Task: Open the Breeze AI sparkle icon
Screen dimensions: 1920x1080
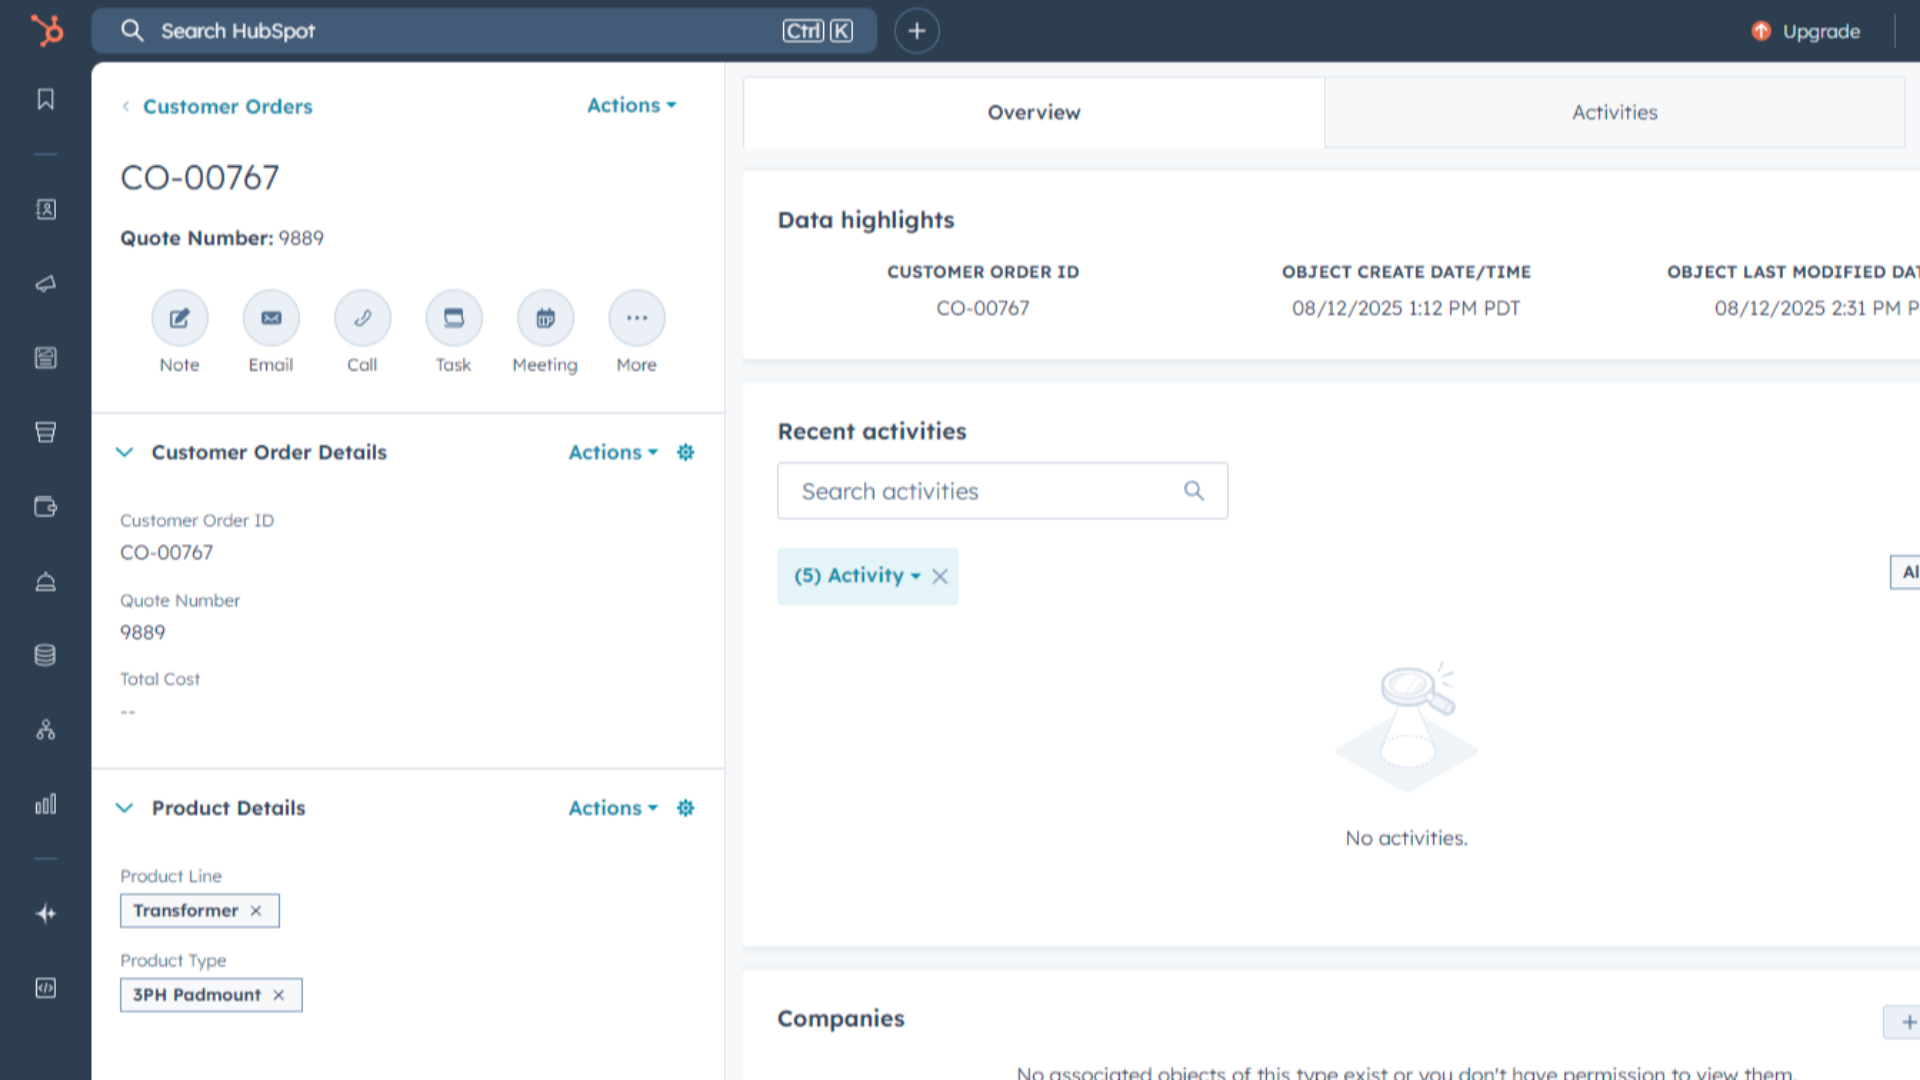Action: coord(46,913)
